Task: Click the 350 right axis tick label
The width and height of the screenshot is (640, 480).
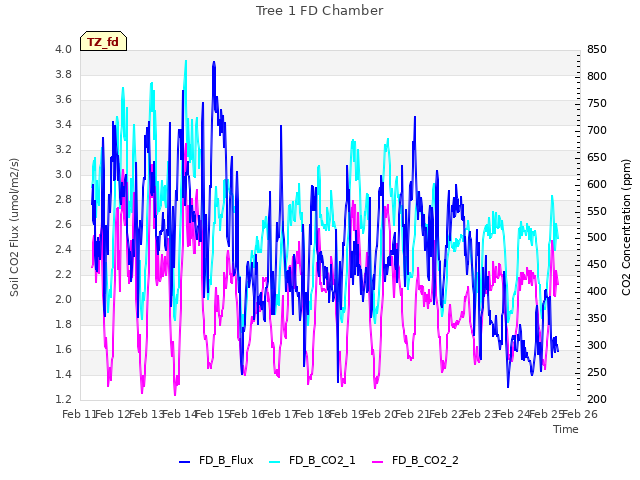Action: click(x=597, y=318)
